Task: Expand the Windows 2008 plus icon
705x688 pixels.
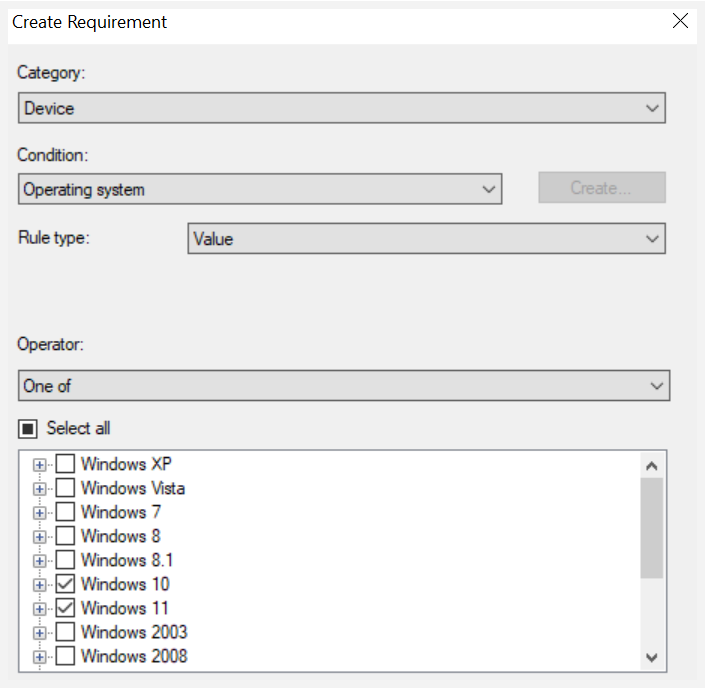Action: point(40,657)
